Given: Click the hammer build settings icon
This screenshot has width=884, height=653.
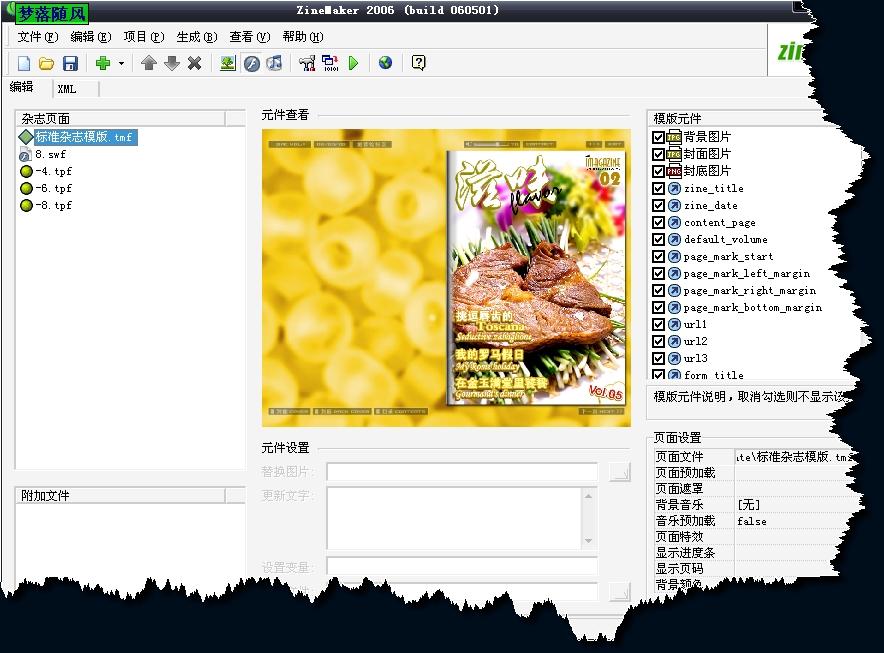Looking at the screenshot, I should pos(307,63).
